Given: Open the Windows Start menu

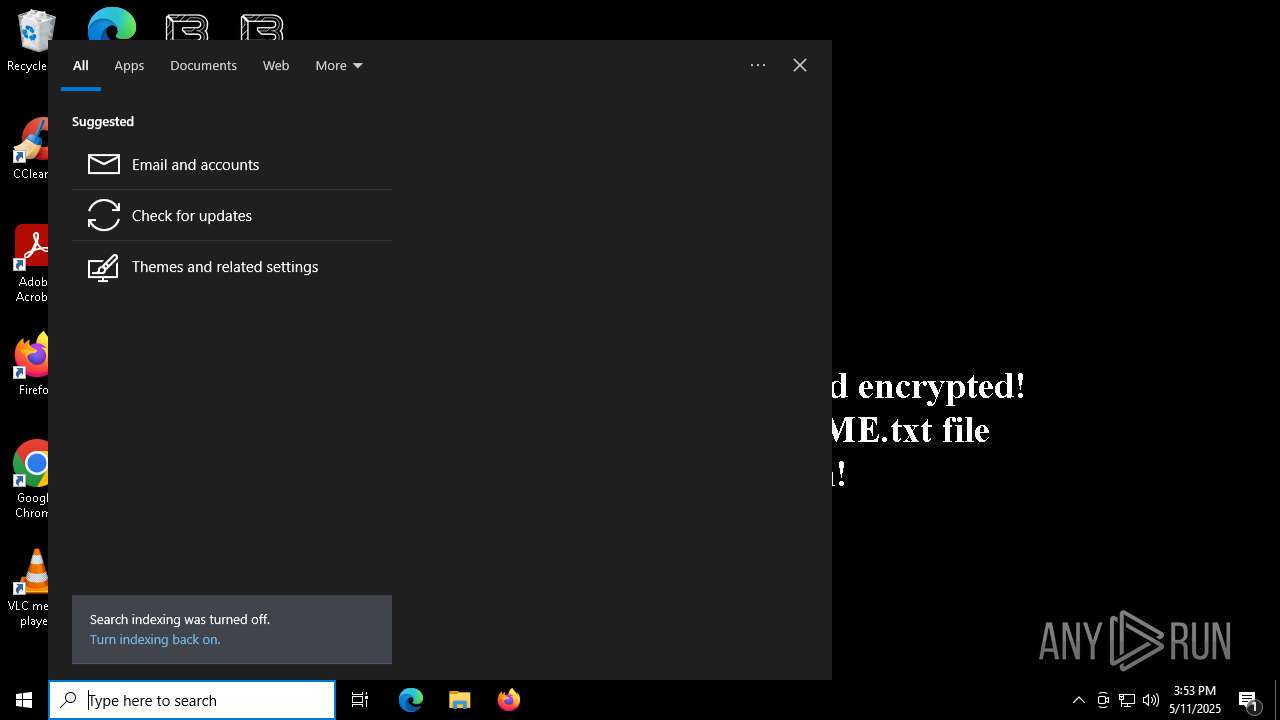Looking at the screenshot, I should tap(24, 700).
